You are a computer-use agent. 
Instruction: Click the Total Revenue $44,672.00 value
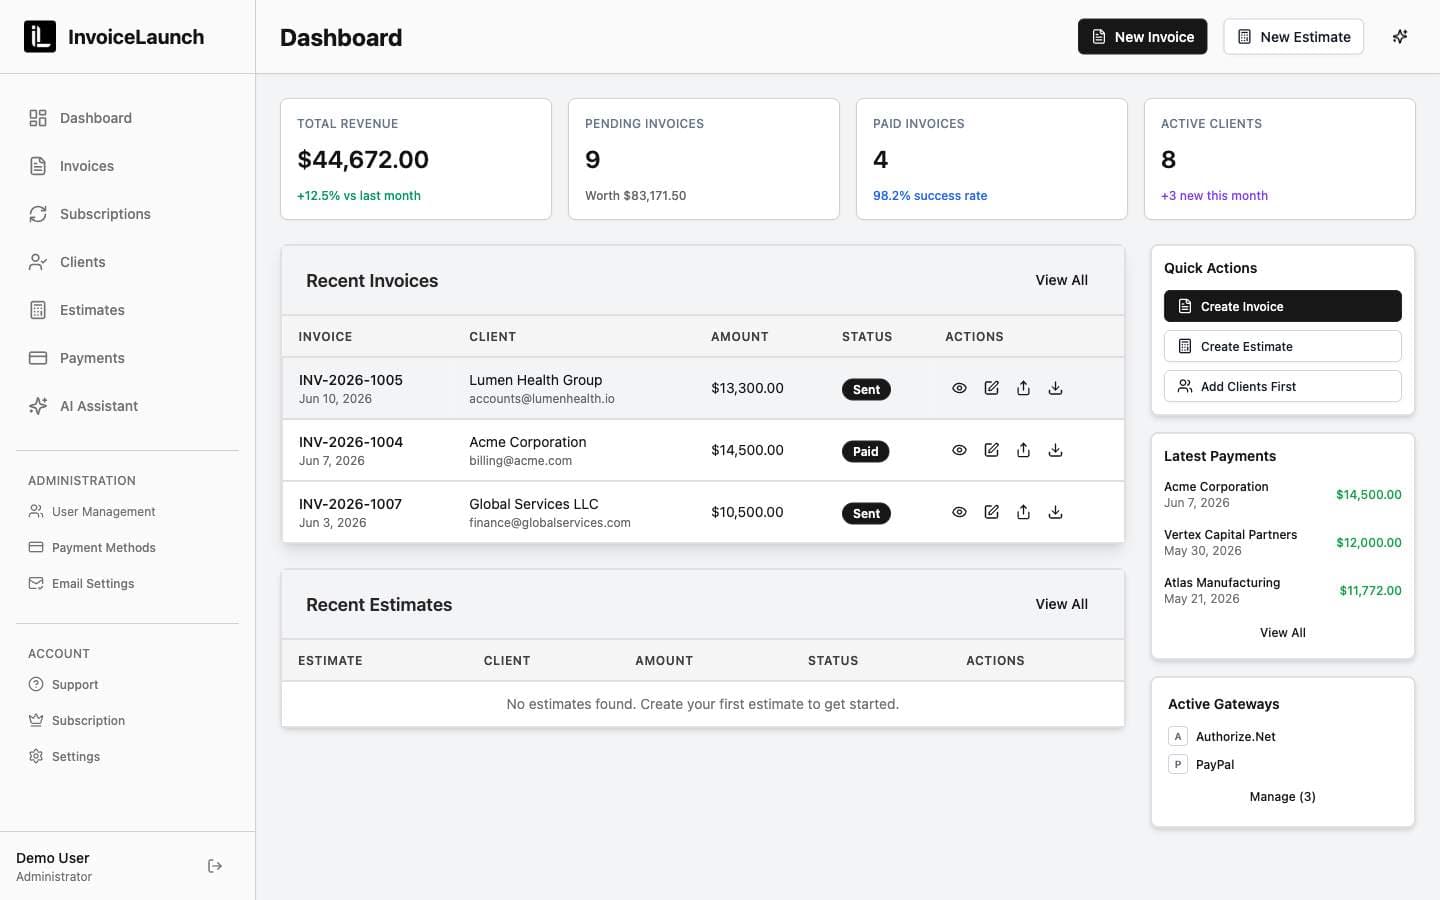point(363,159)
